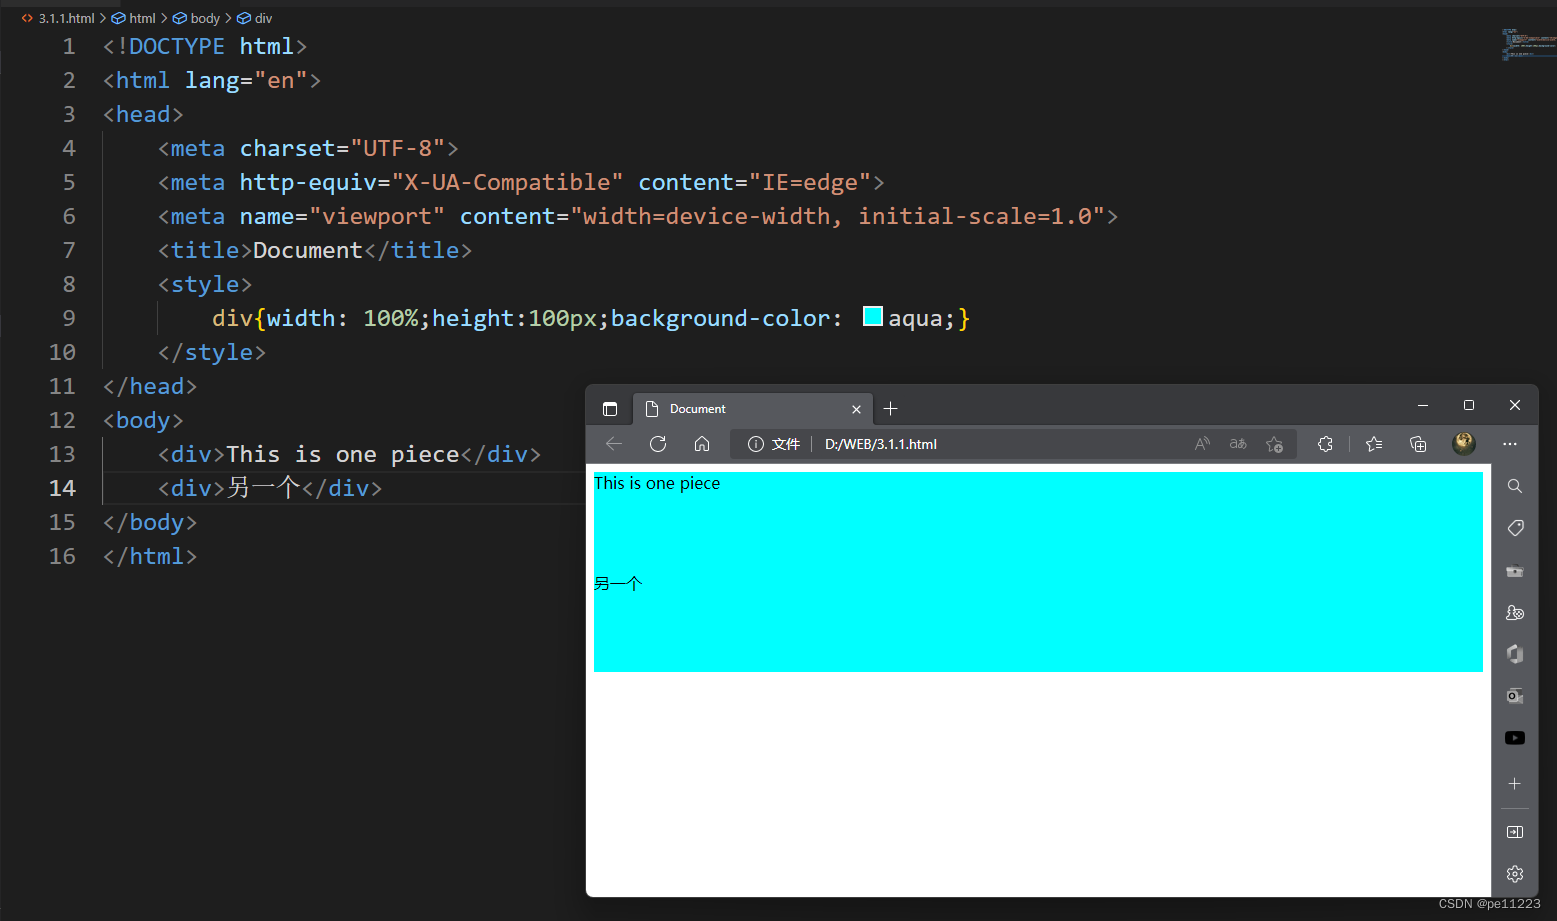Open YouTube in Edge sidebar

point(1515,738)
